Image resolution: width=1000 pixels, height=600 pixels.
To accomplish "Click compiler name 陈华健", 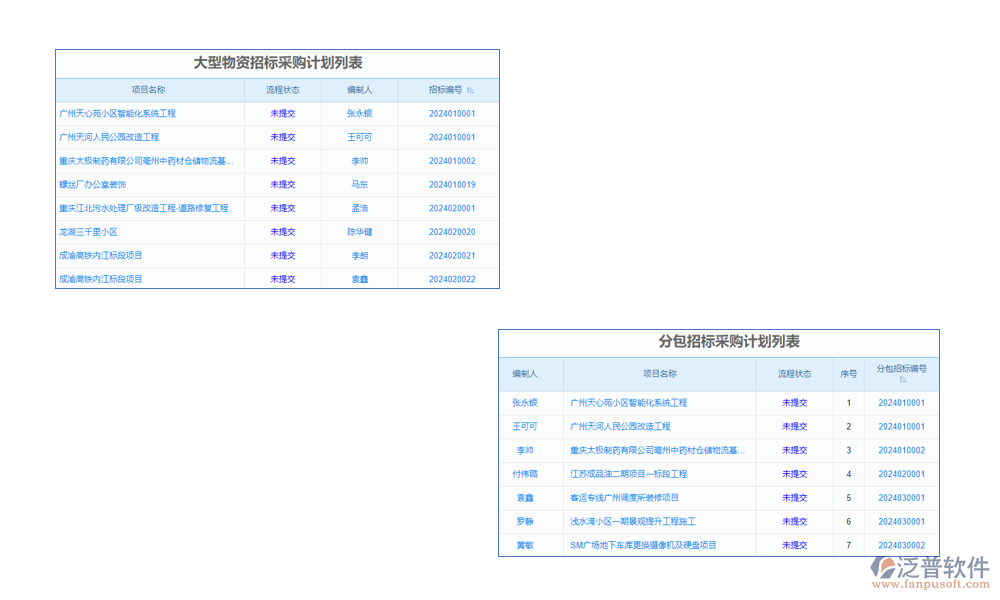I will click(x=359, y=232).
